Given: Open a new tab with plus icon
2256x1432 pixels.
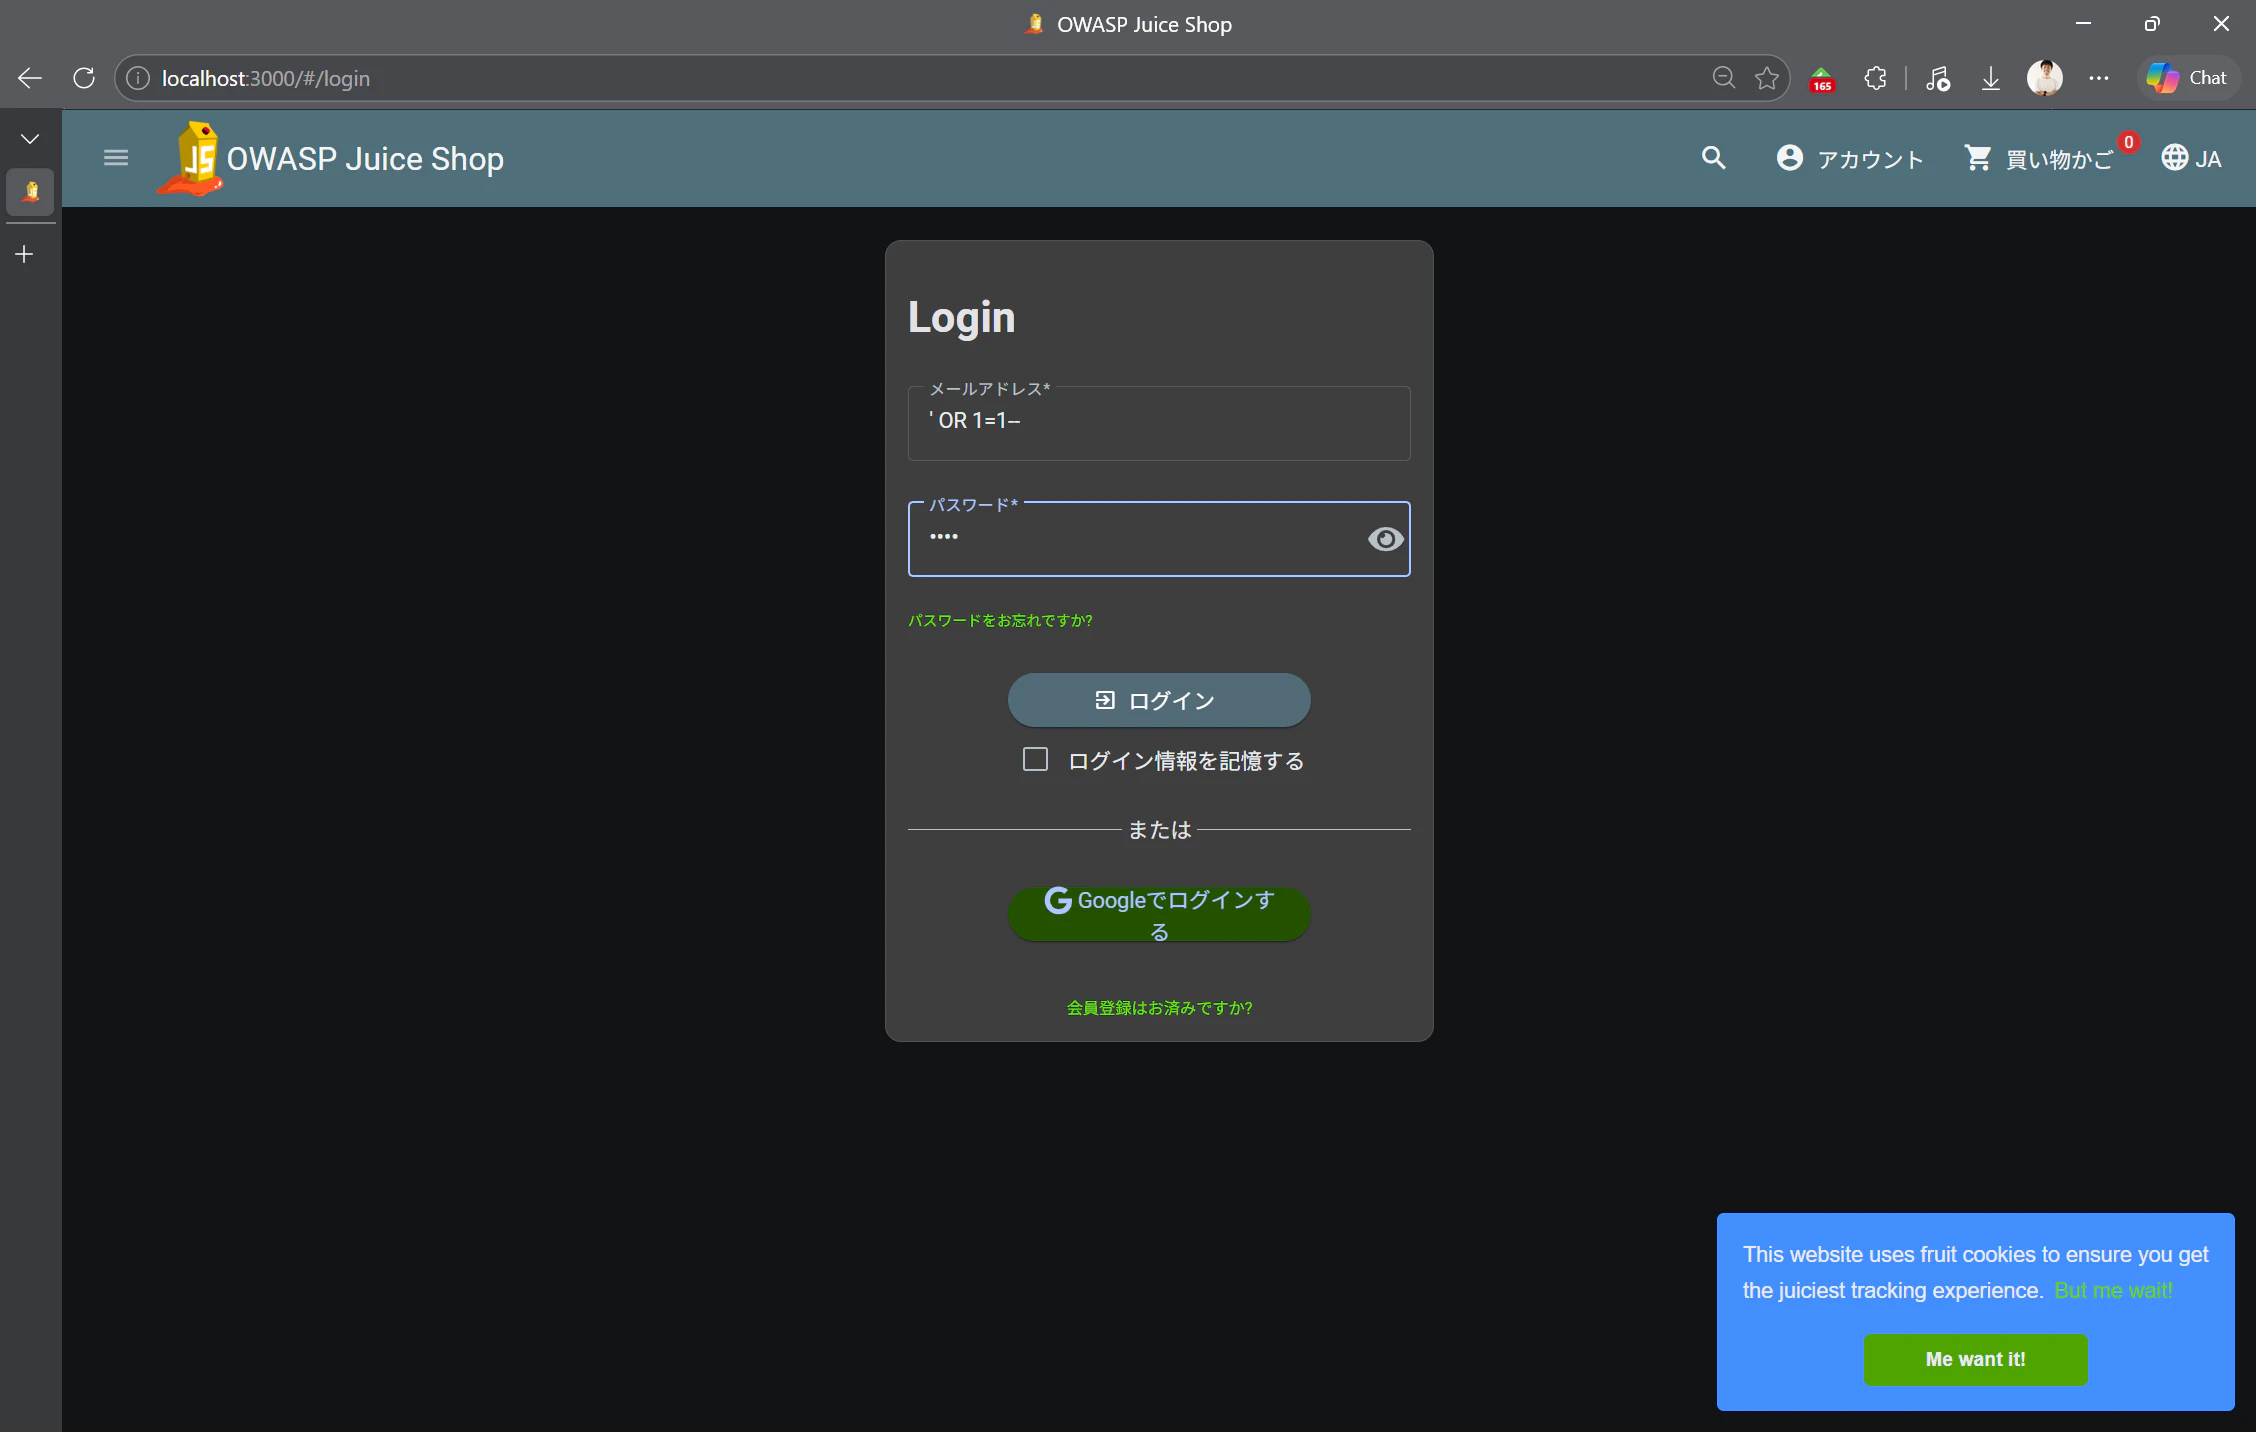Looking at the screenshot, I should pos(25,254).
